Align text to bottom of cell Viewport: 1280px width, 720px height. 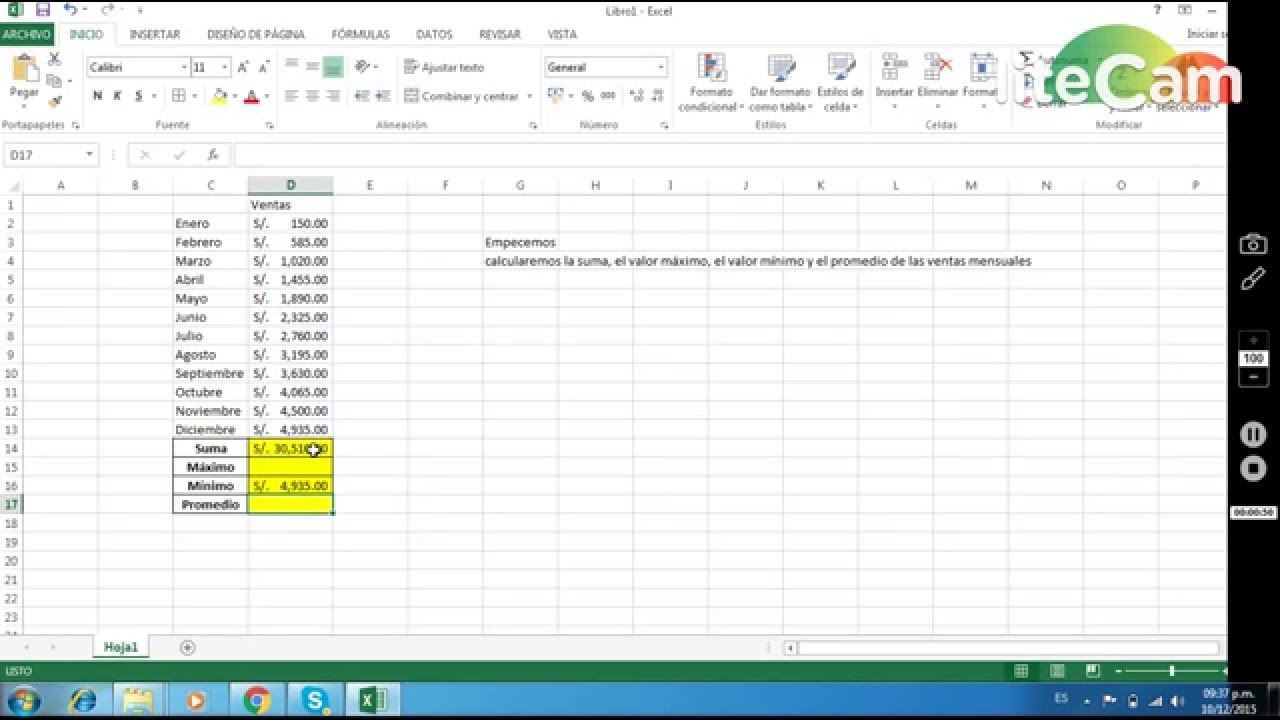[x=333, y=66]
